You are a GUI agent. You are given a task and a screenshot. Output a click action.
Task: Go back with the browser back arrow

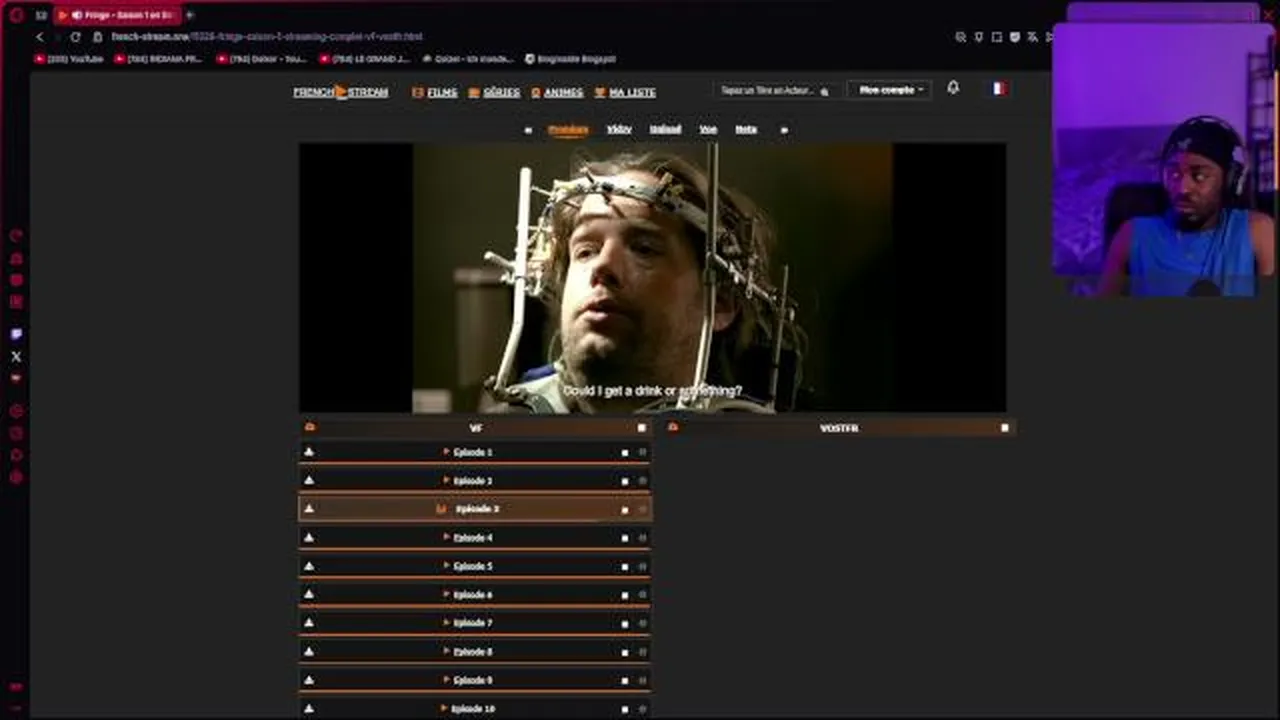40,37
